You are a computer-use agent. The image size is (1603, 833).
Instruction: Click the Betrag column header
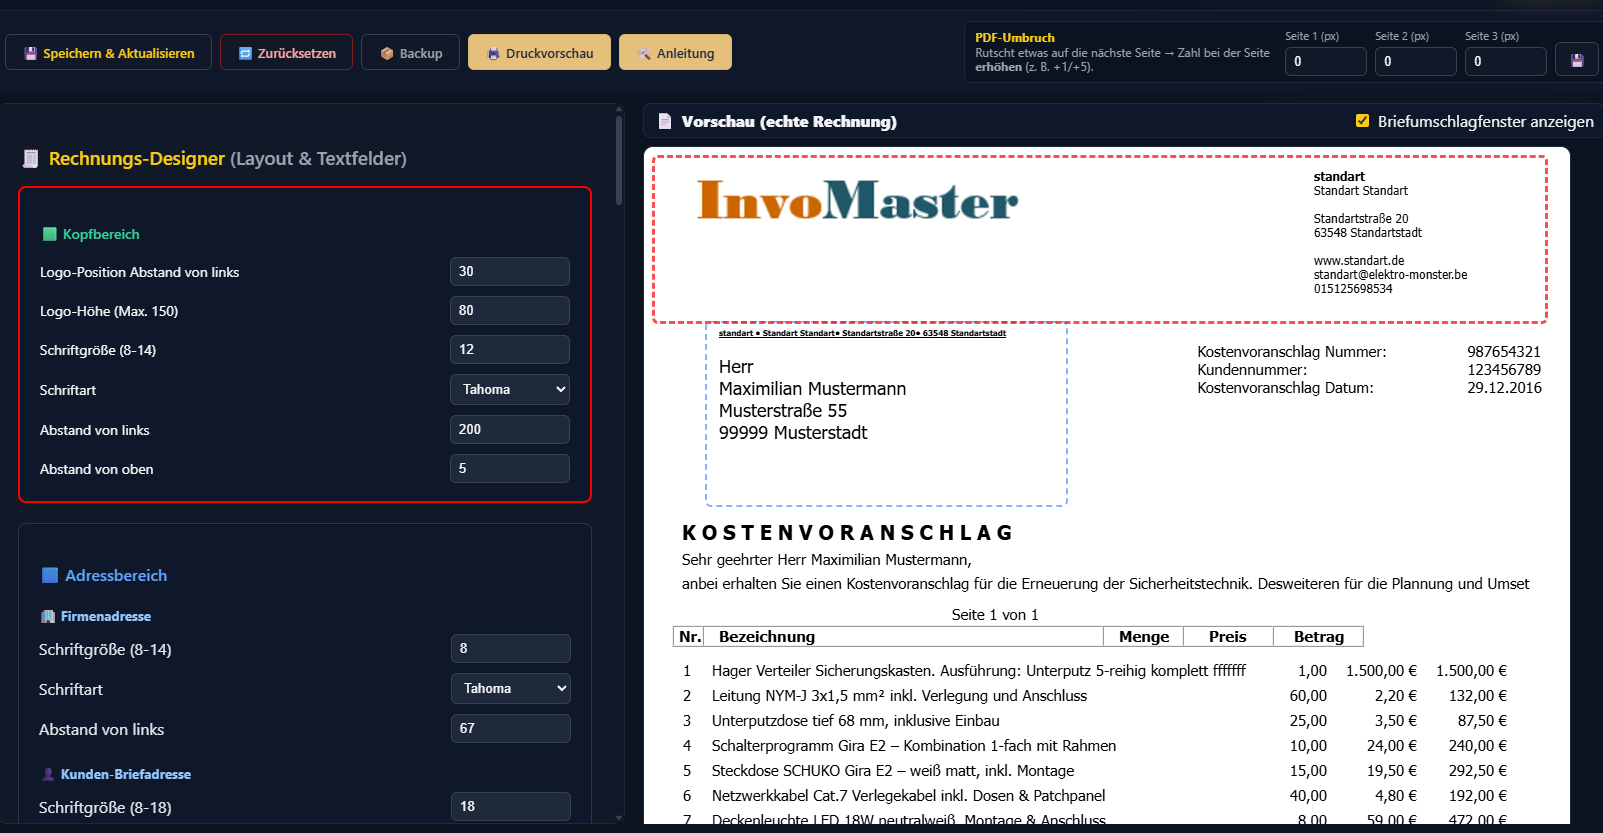tap(1319, 637)
